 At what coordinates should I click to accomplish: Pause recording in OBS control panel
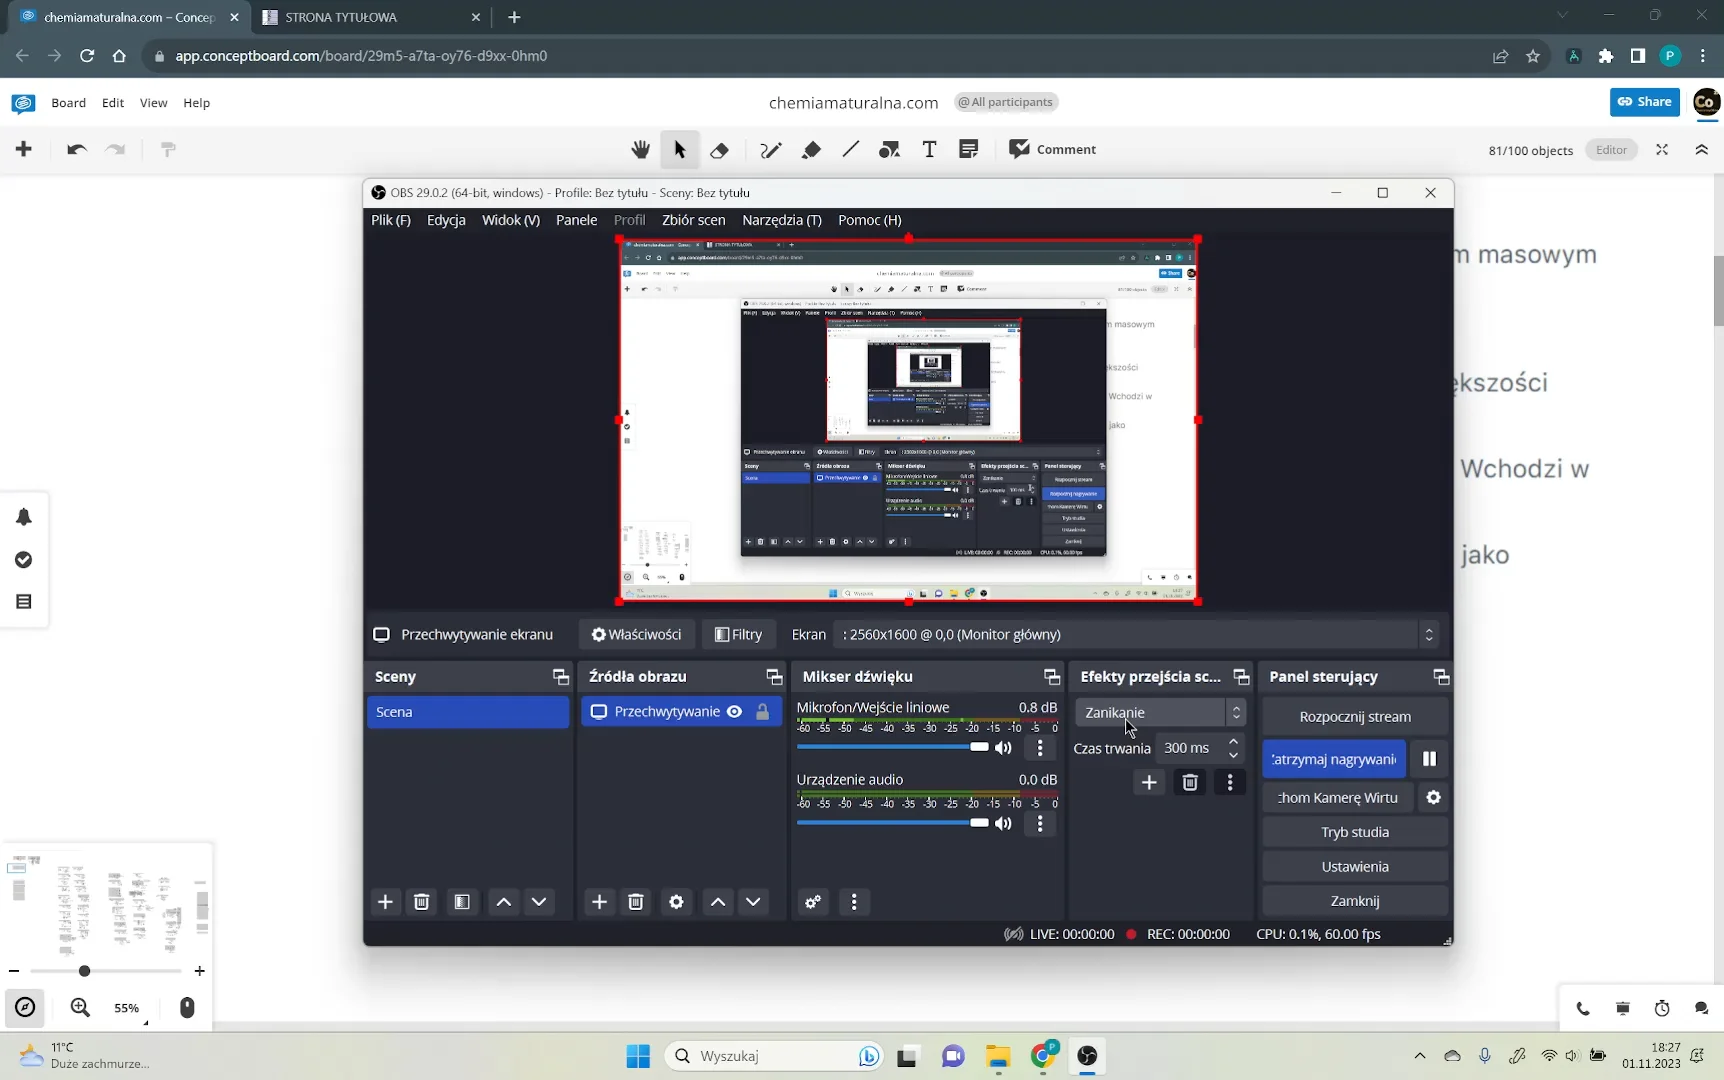(1429, 759)
